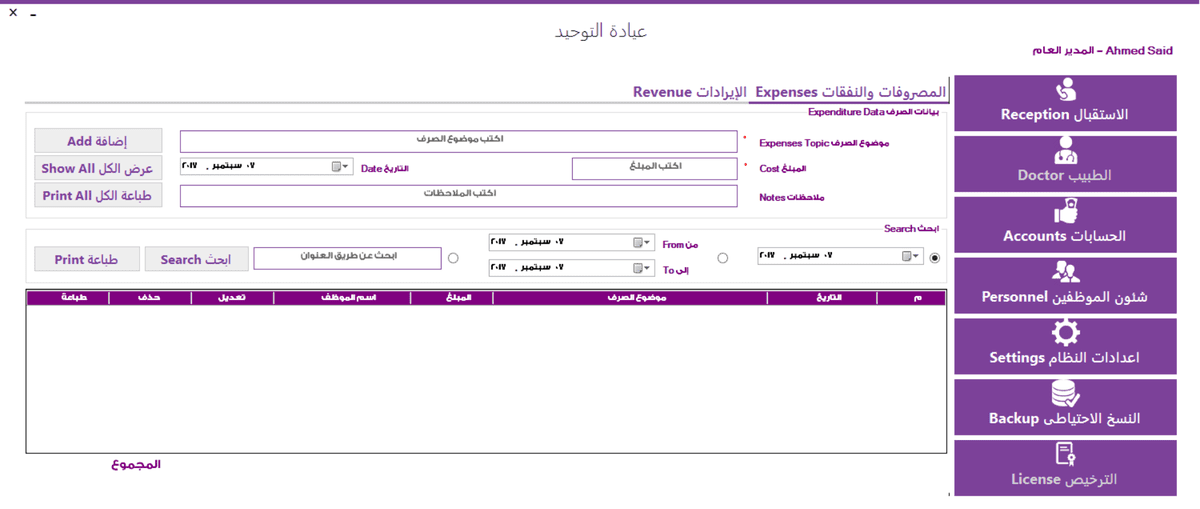Click calendar icon in expenditure Date field
Viewport: 1200px width, 509px height.
(337, 167)
